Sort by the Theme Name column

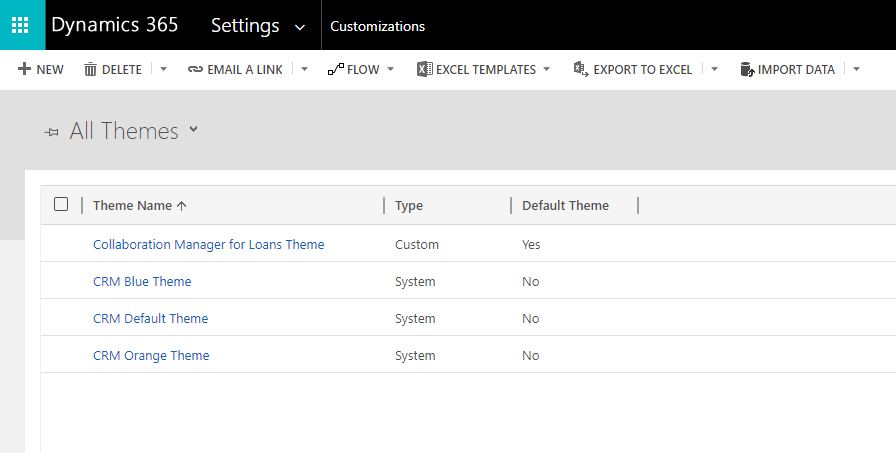point(132,206)
